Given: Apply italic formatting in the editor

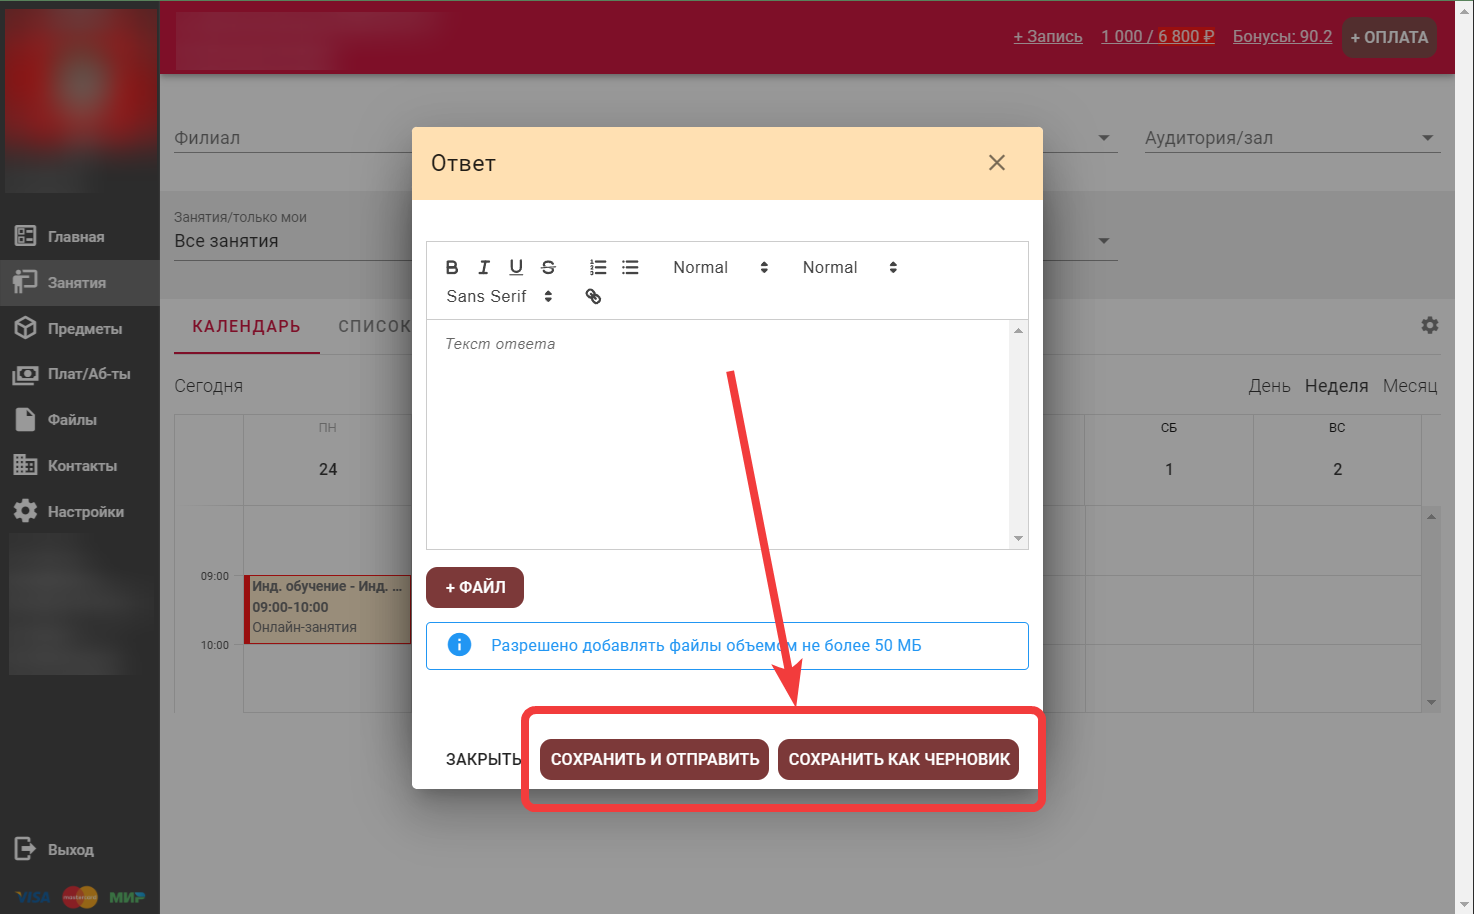Looking at the screenshot, I should tap(484, 267).
